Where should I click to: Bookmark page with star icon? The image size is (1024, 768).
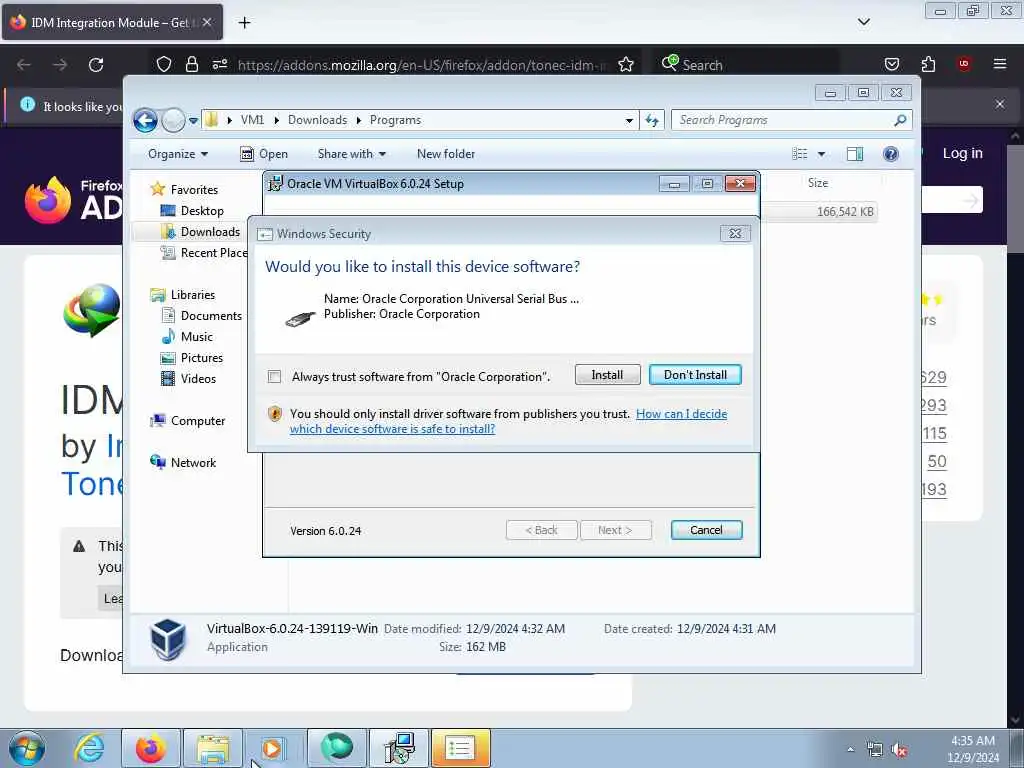tap(626, 64)
